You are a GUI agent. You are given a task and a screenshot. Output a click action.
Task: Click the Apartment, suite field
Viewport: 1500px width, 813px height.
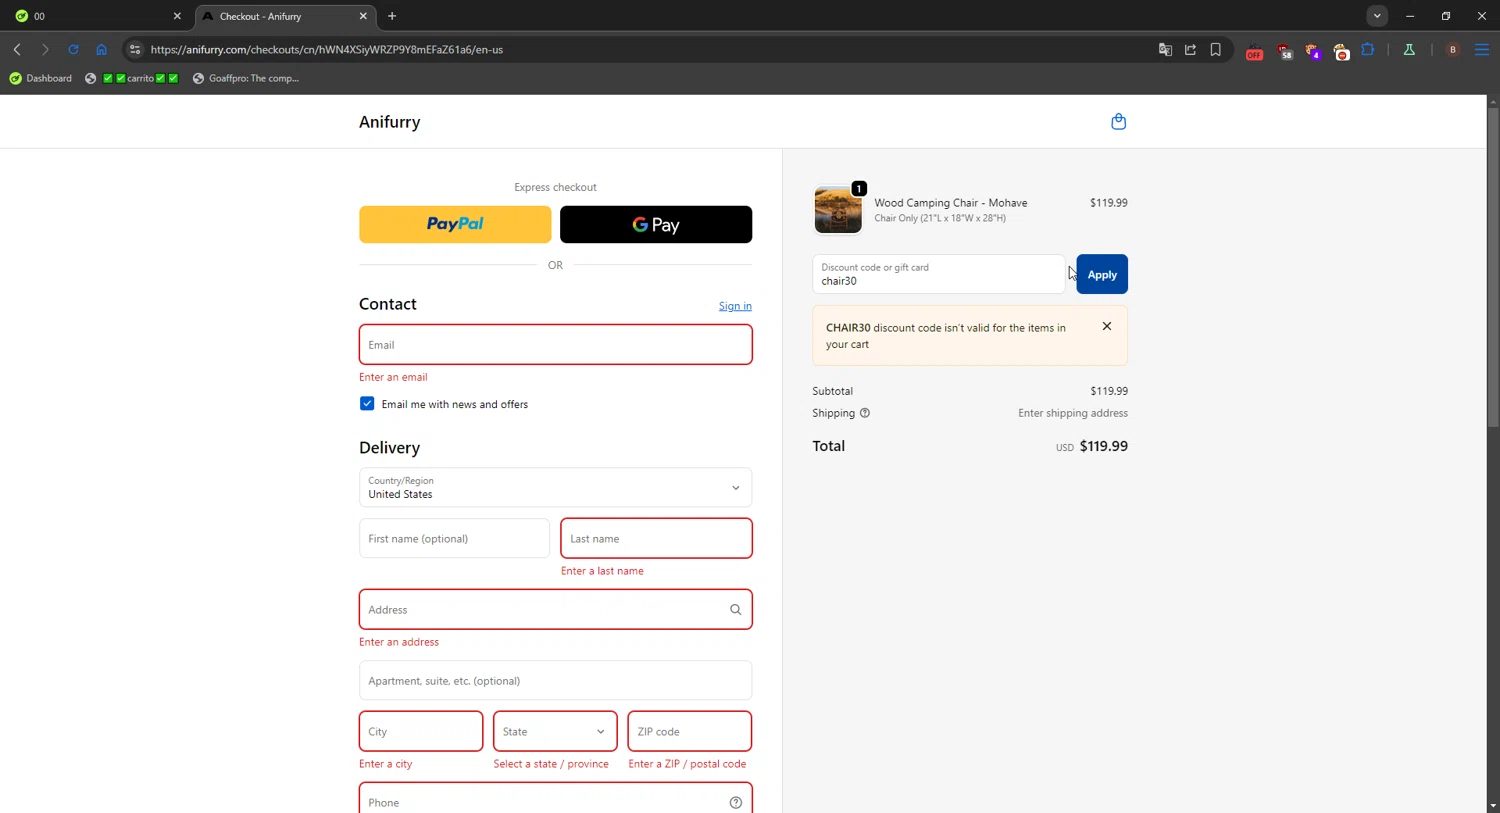point(555,681)
